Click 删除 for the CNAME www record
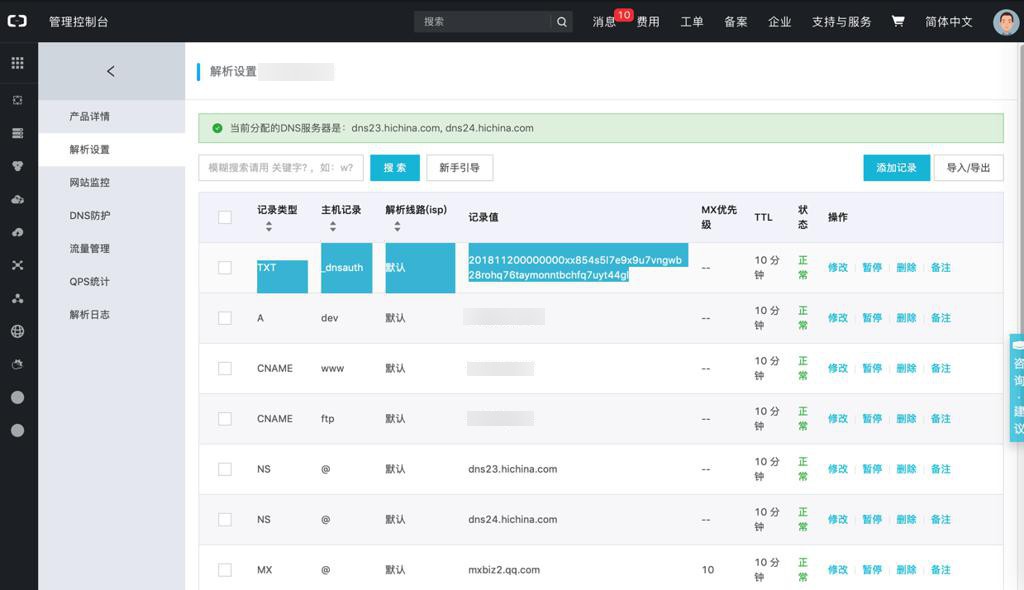Image resolution: width=1024 pixels, height=590 pixels. coord(906,369)
